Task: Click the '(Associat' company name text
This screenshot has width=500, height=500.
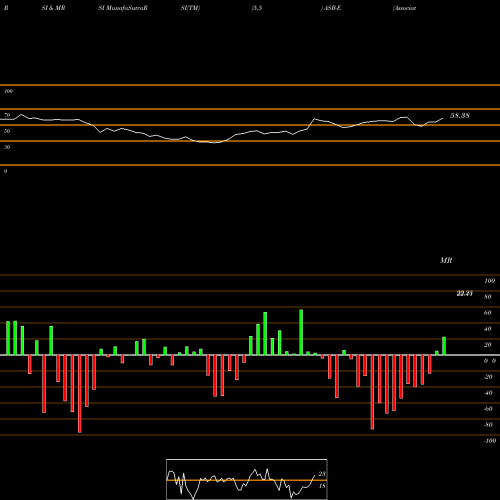Action: pos(404,8)
